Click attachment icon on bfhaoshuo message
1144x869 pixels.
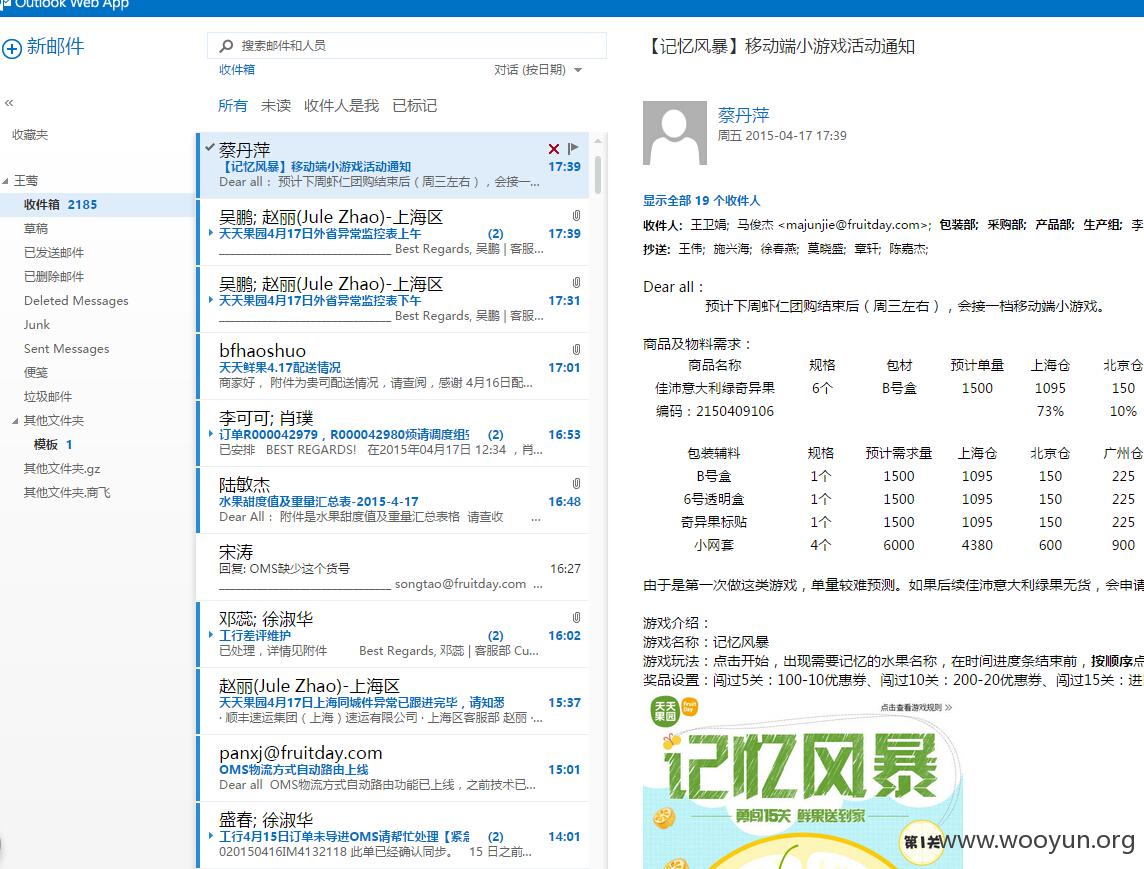click(x=576, y=349)
